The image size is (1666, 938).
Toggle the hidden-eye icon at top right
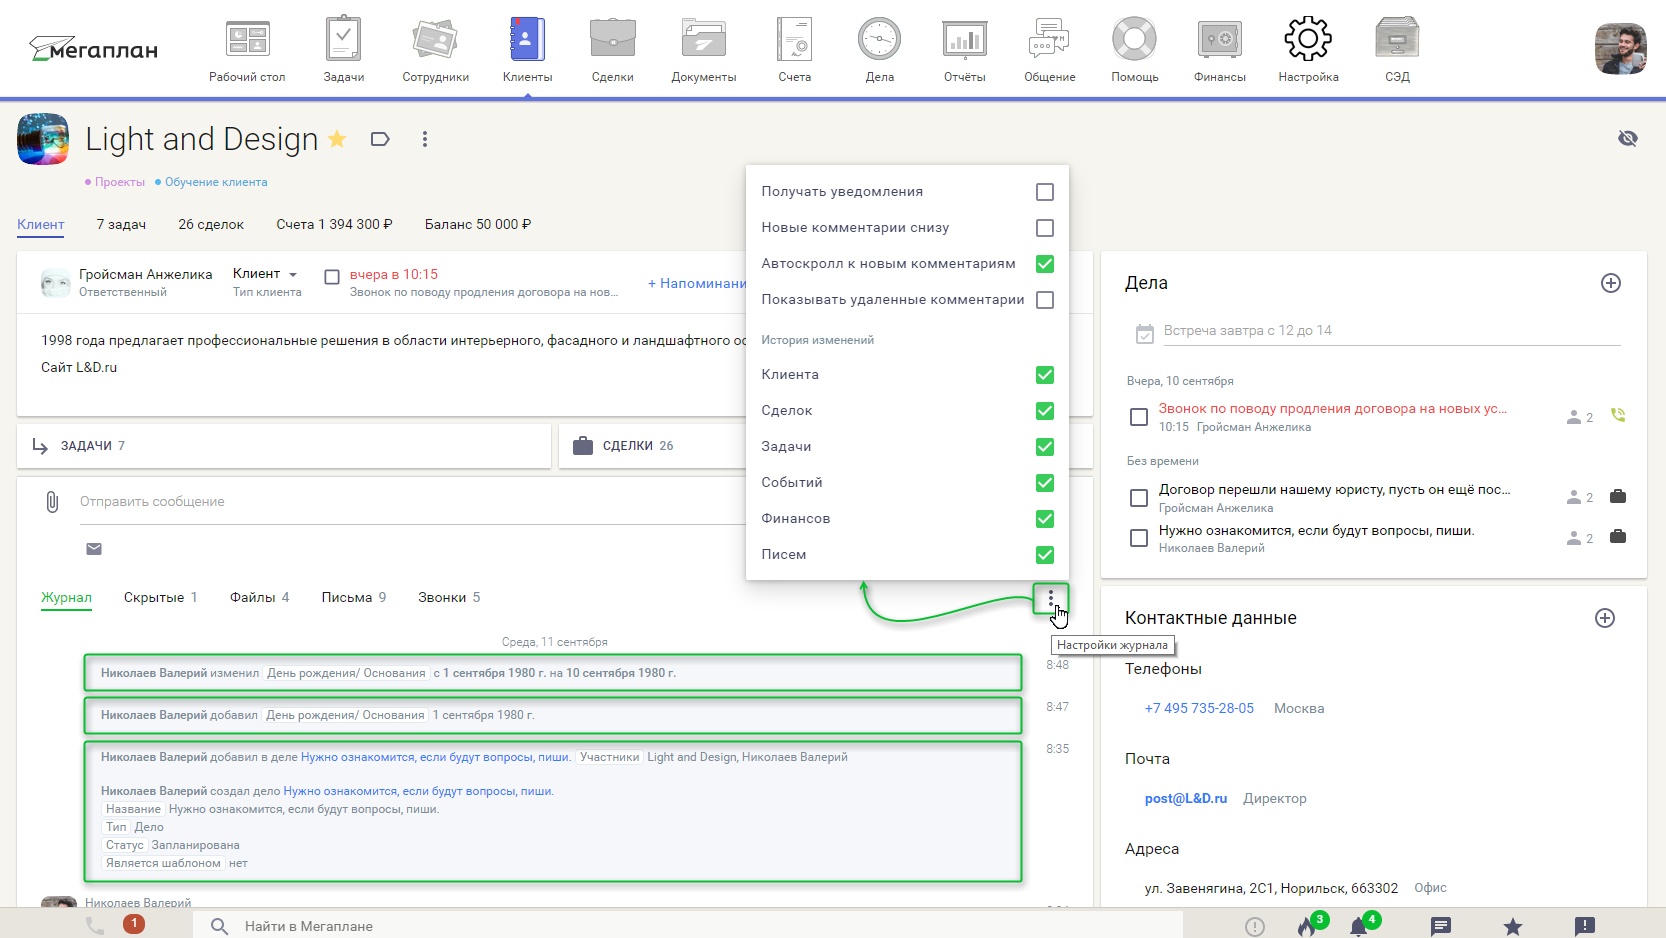(1628, 138)
